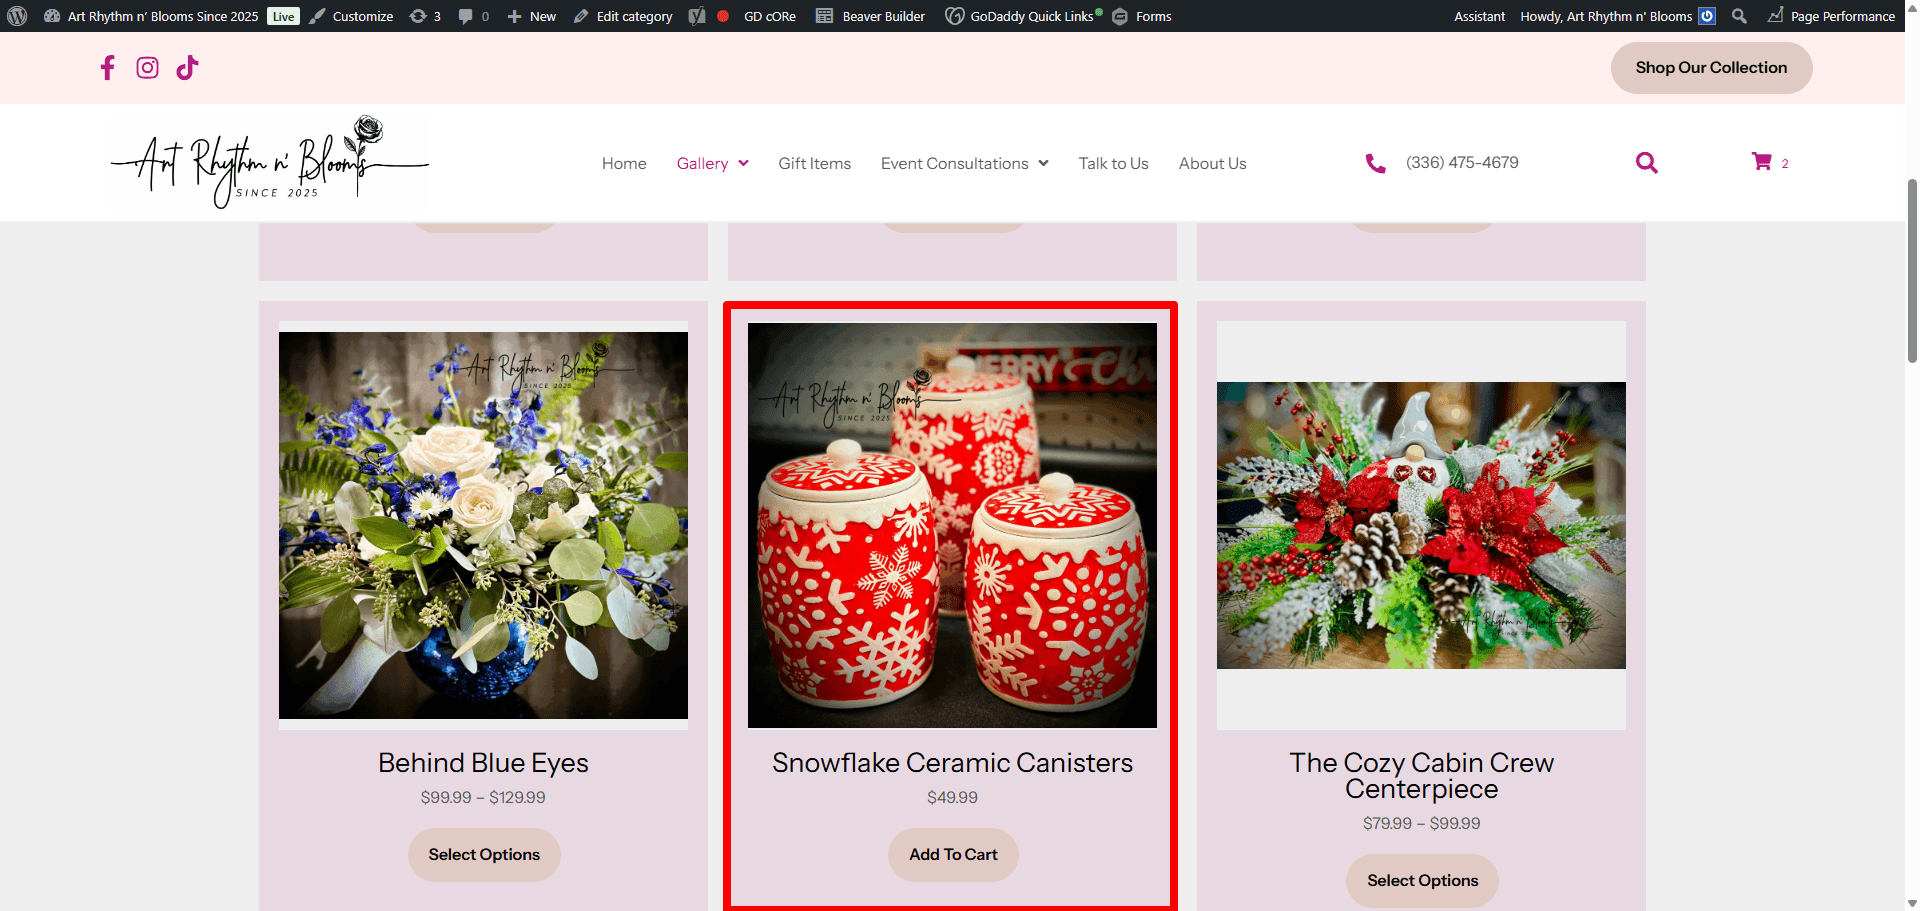Open the TikTok social icon
This screenshot has height=911, width=1920.
tap(187, 68)
